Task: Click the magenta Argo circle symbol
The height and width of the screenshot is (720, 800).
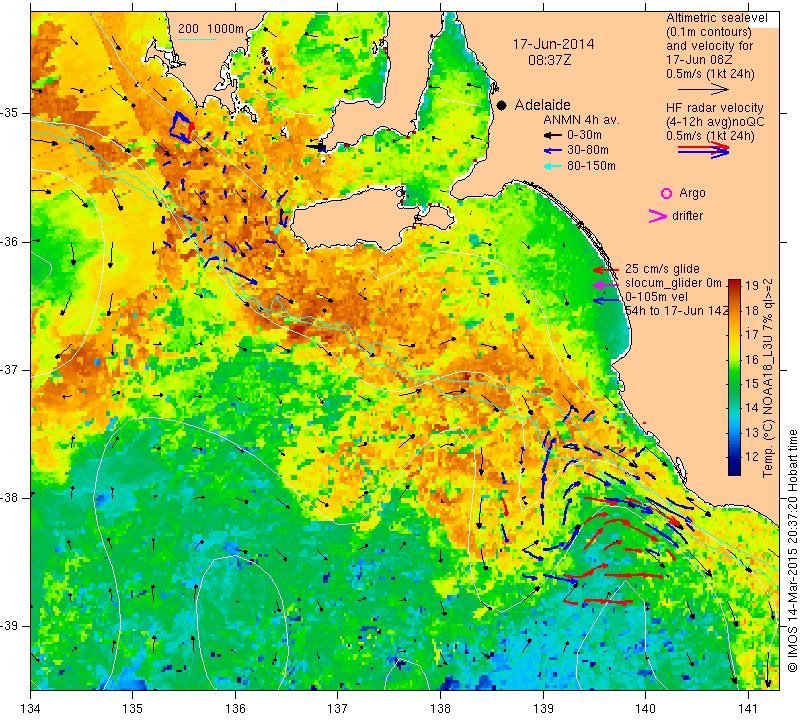Action: [x=666, y=193]
